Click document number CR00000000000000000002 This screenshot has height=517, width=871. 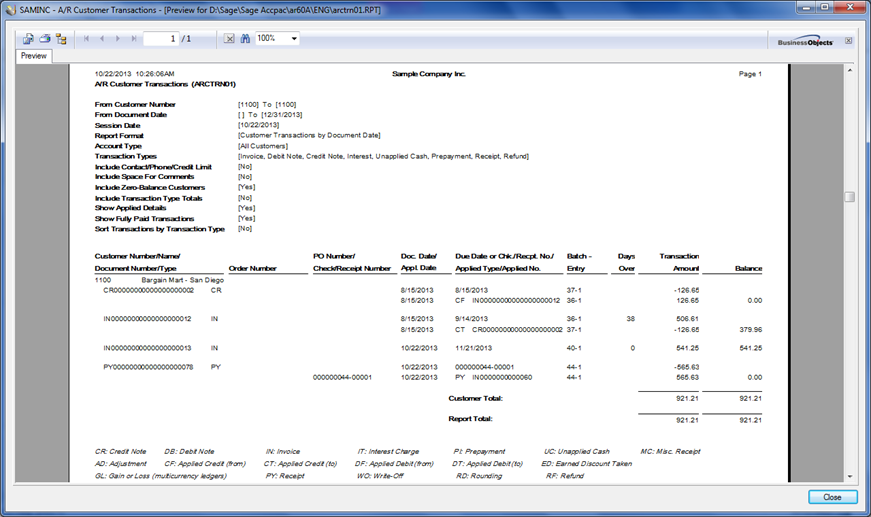(x=148, y=290)
